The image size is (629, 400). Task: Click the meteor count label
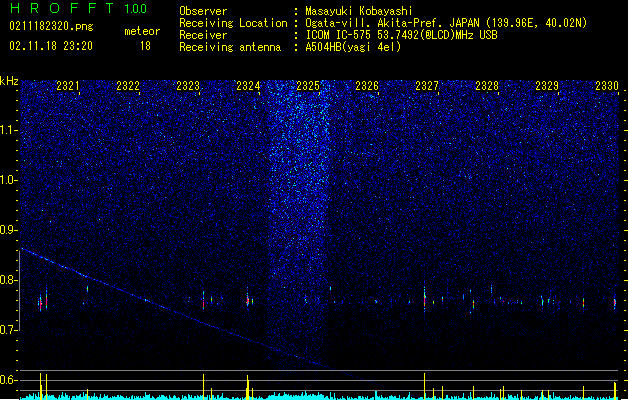(x=142, y=31)
